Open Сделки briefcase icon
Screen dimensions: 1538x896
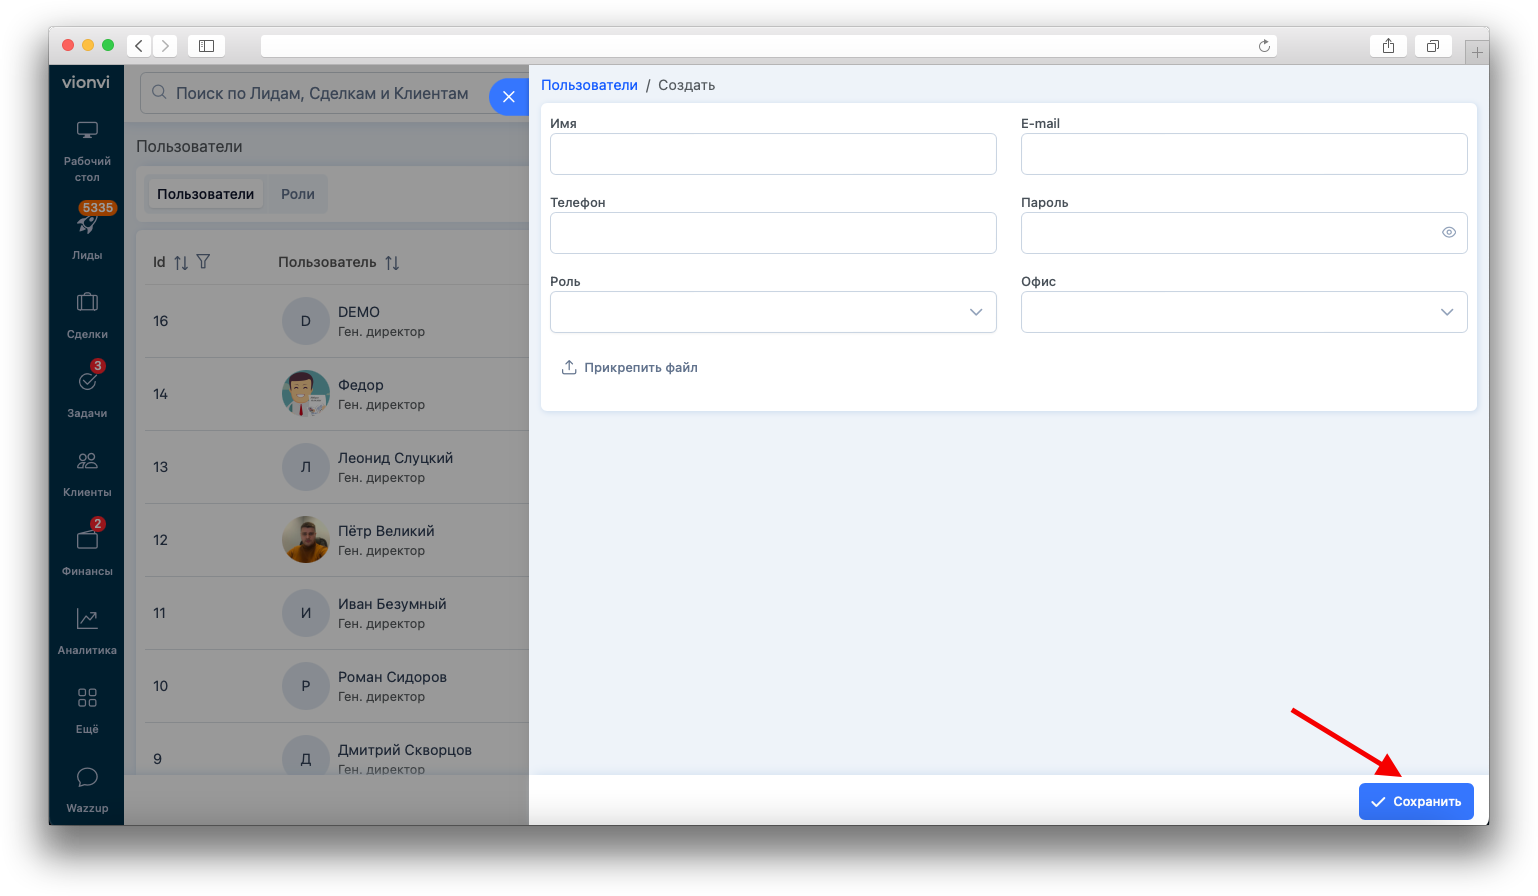pyautogui.click(x=87, y=302)
